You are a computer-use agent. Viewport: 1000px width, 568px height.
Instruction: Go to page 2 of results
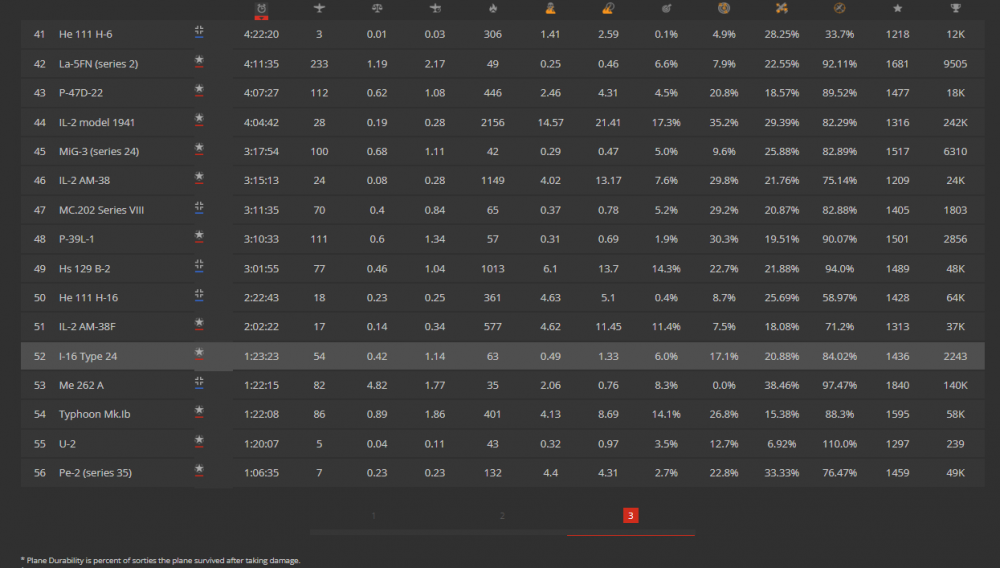(503, 516)
